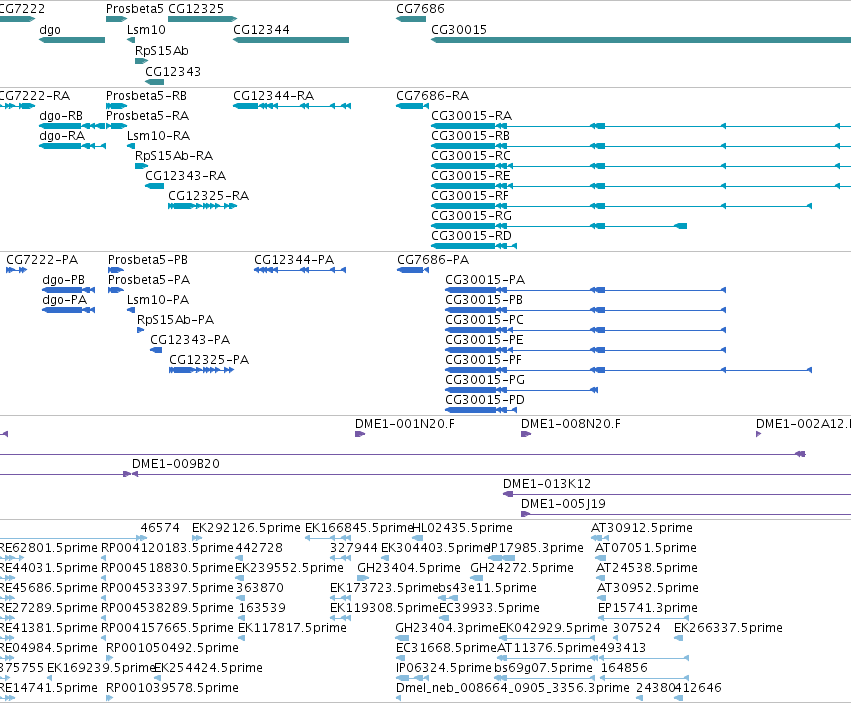Open the CG30015 gene label
The width and height of the screenshot is (851, 703).
(459, 30)
